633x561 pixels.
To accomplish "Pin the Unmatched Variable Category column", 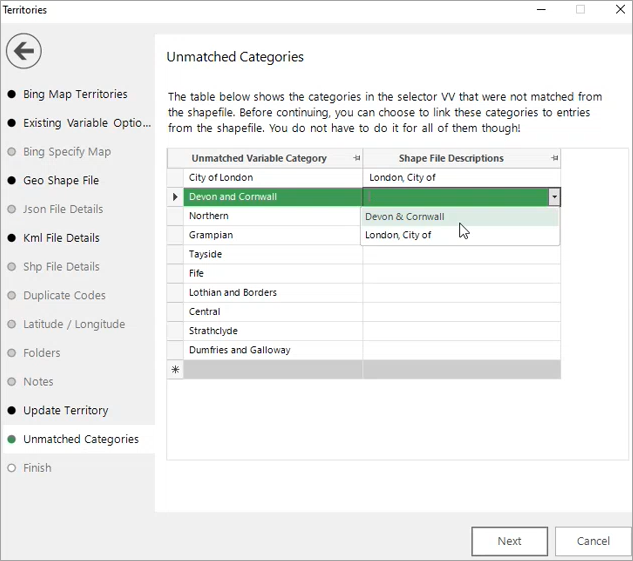I will [356, 158].
